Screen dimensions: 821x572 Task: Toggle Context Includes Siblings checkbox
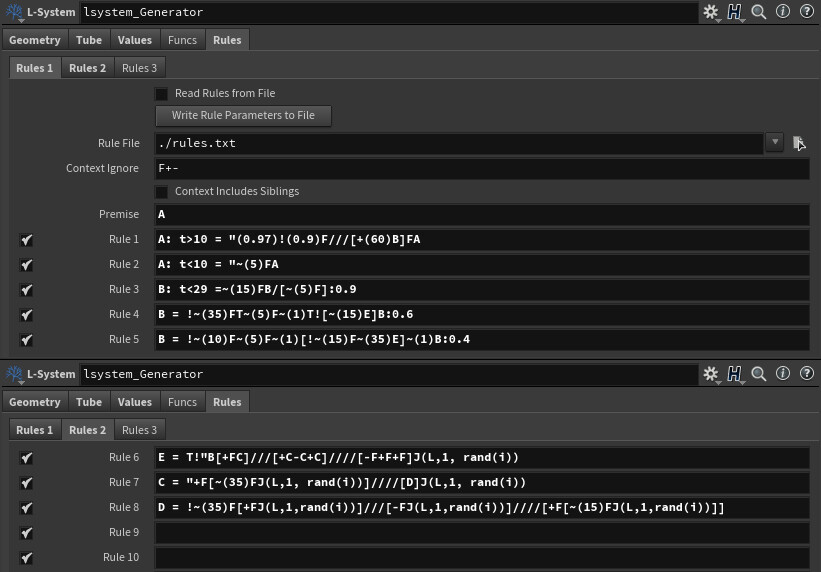click(x=161, y=192)
